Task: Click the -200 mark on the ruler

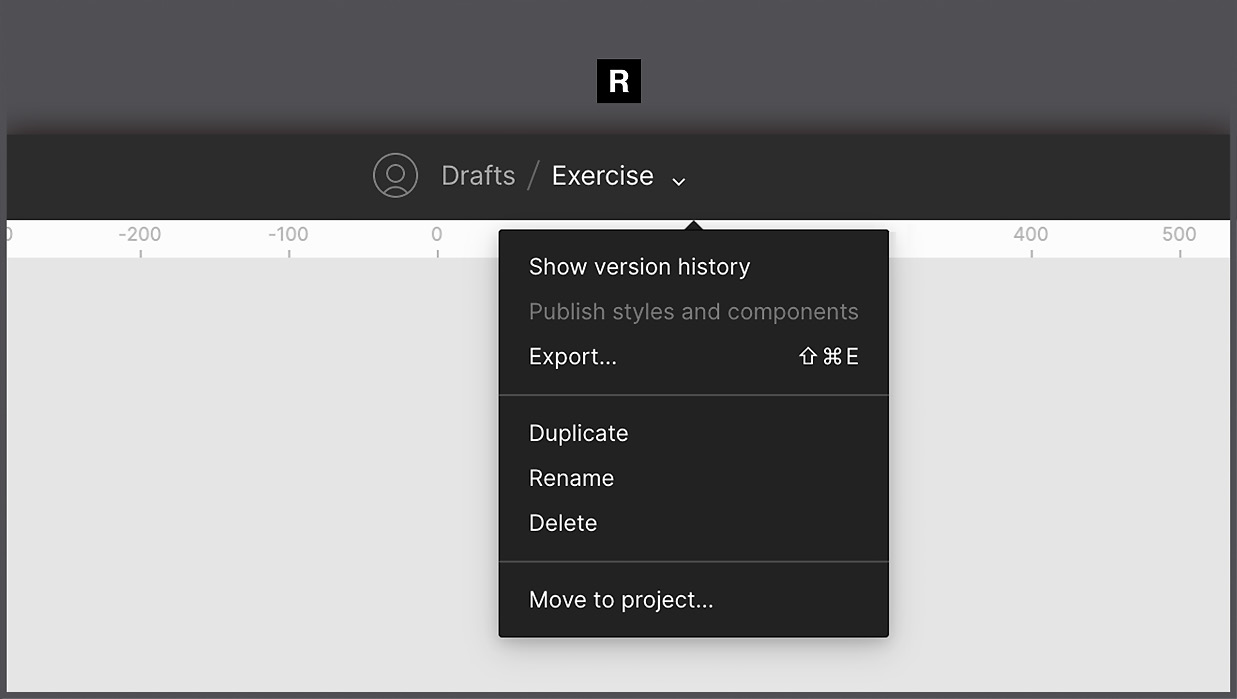Action: coord(140,234)
